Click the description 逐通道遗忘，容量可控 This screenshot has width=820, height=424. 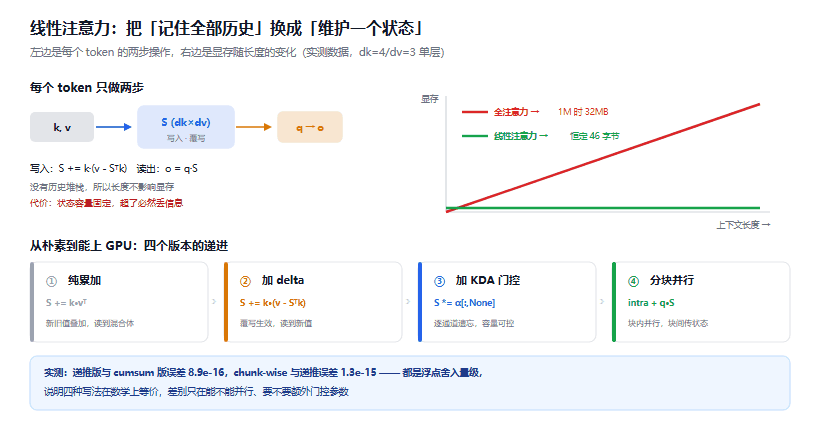coord(474,323)
